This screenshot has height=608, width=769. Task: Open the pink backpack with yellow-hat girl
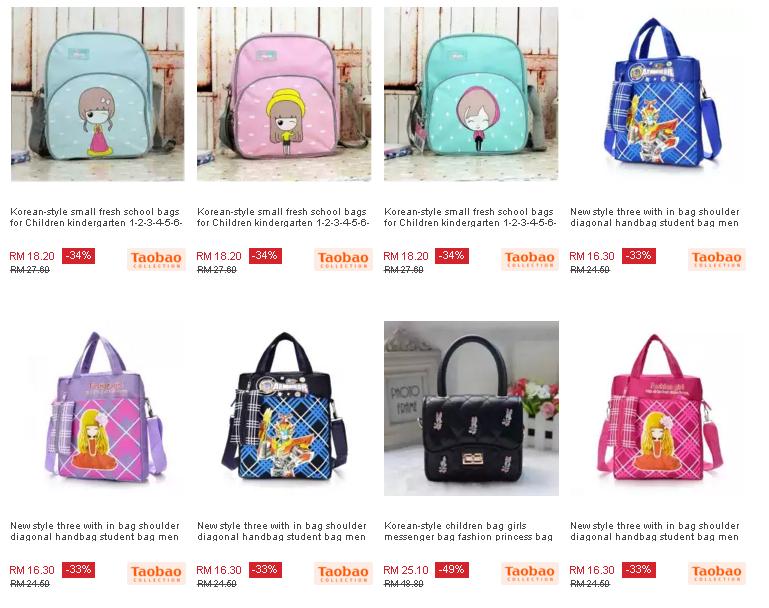284,94
